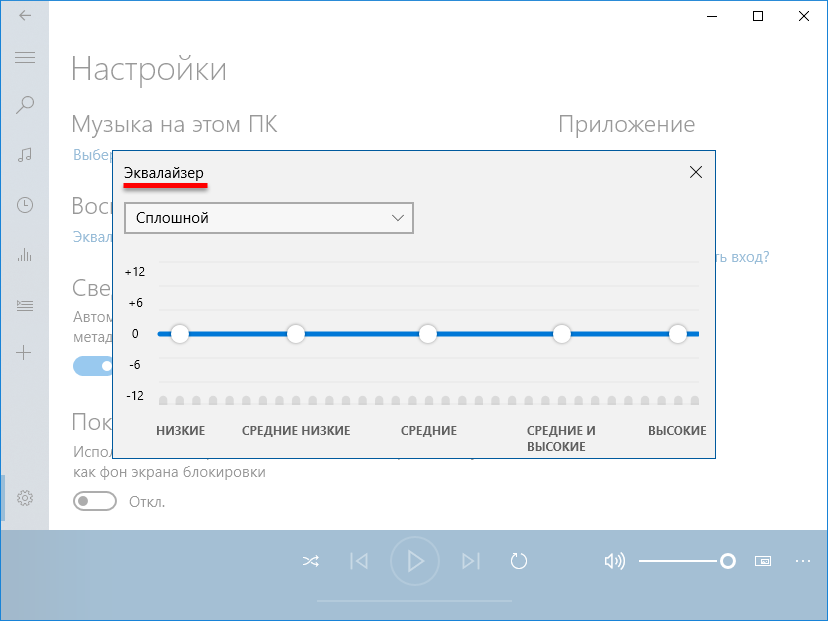
Task: Toggle shuffle playback
Action: (x=310, y=561)
